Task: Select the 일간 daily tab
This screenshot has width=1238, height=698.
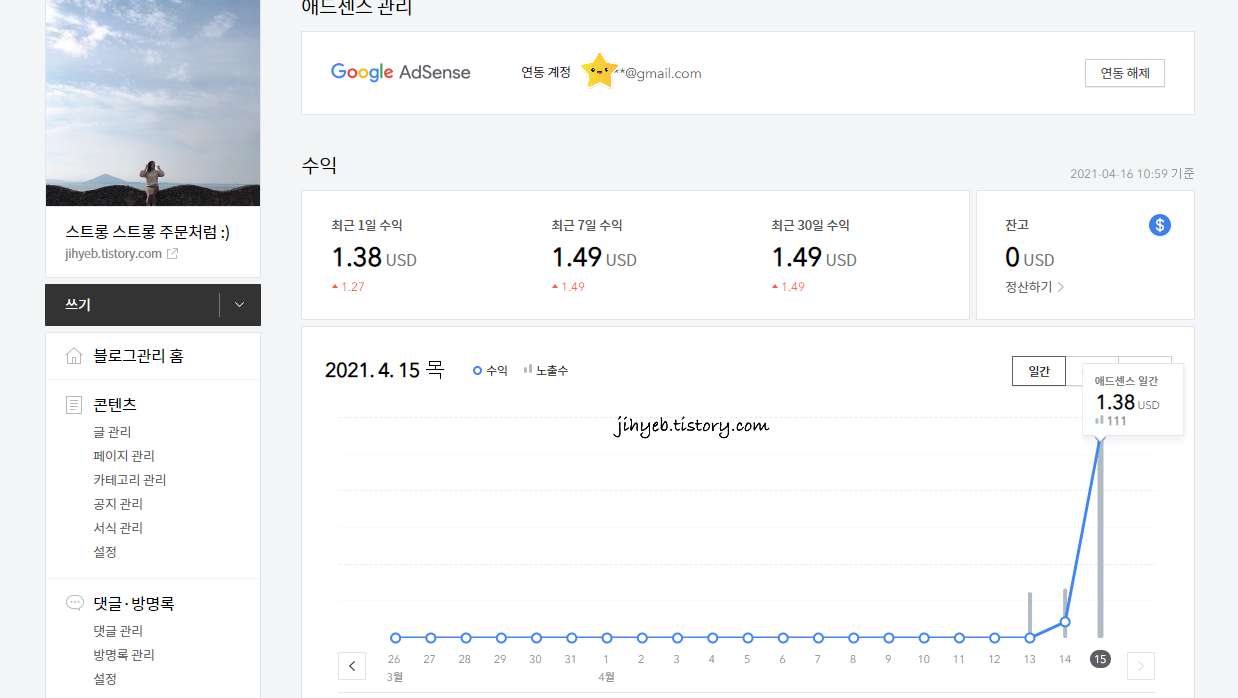Action: [1039, 371]
